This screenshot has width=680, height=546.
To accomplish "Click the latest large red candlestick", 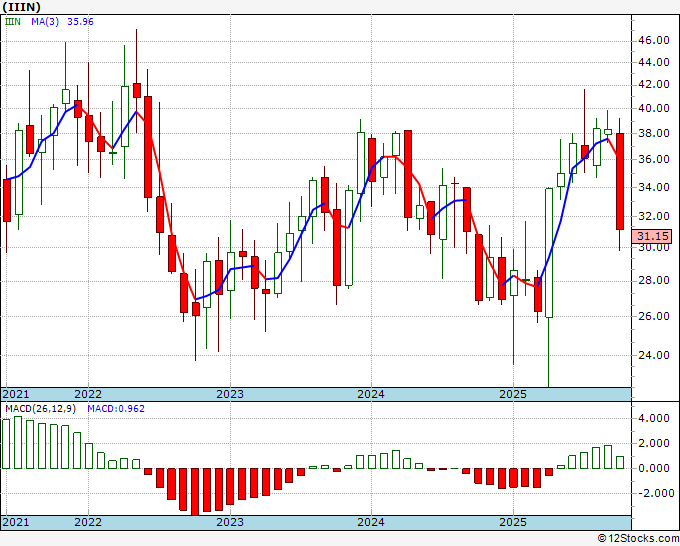I will coord(620,181).
